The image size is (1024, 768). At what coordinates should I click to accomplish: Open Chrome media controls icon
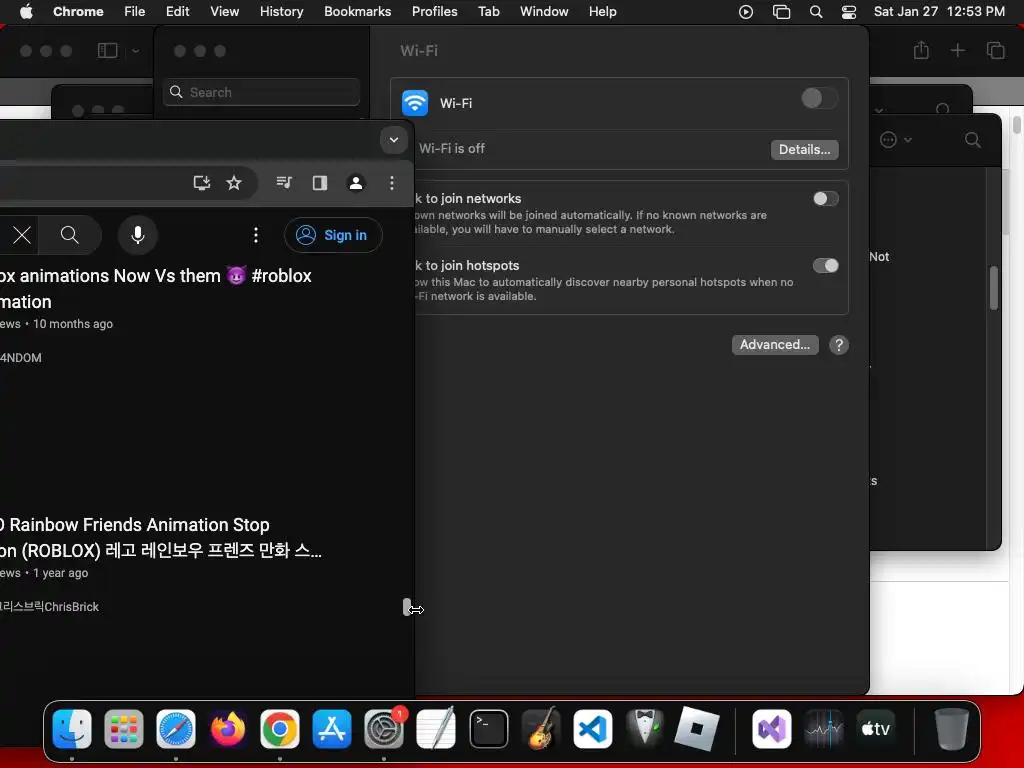coord(283,183)
